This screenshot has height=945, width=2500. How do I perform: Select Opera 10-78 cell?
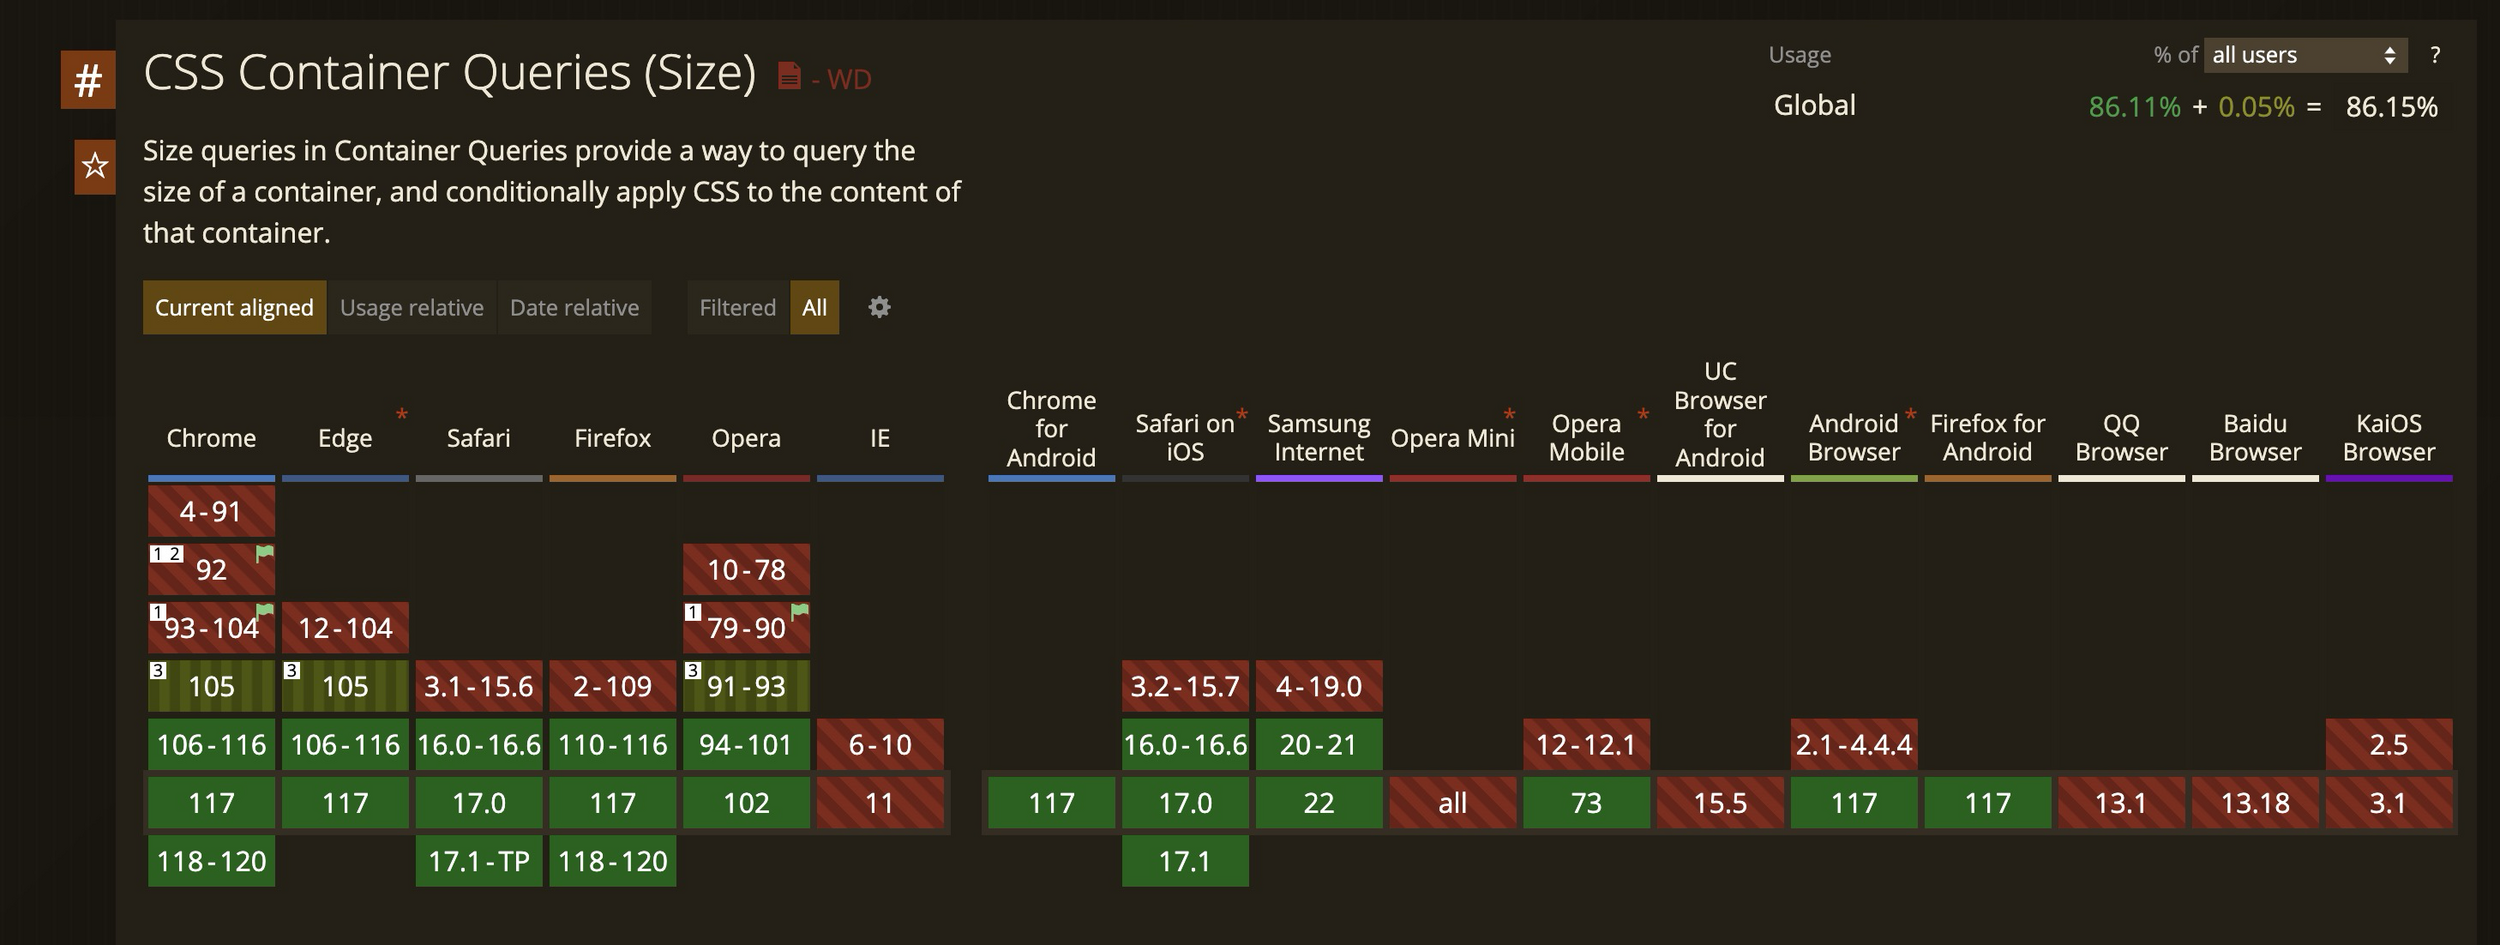(x=746, y=570)
